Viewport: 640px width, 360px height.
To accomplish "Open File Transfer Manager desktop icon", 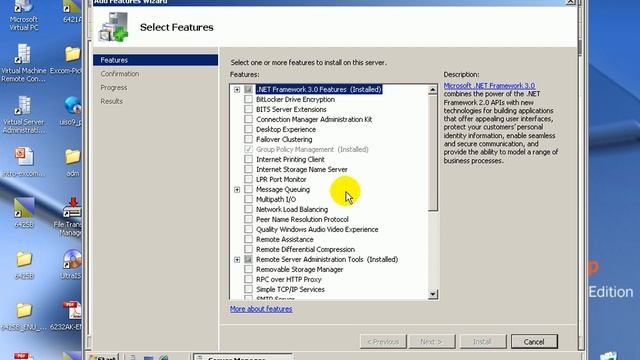I will 69,217.
